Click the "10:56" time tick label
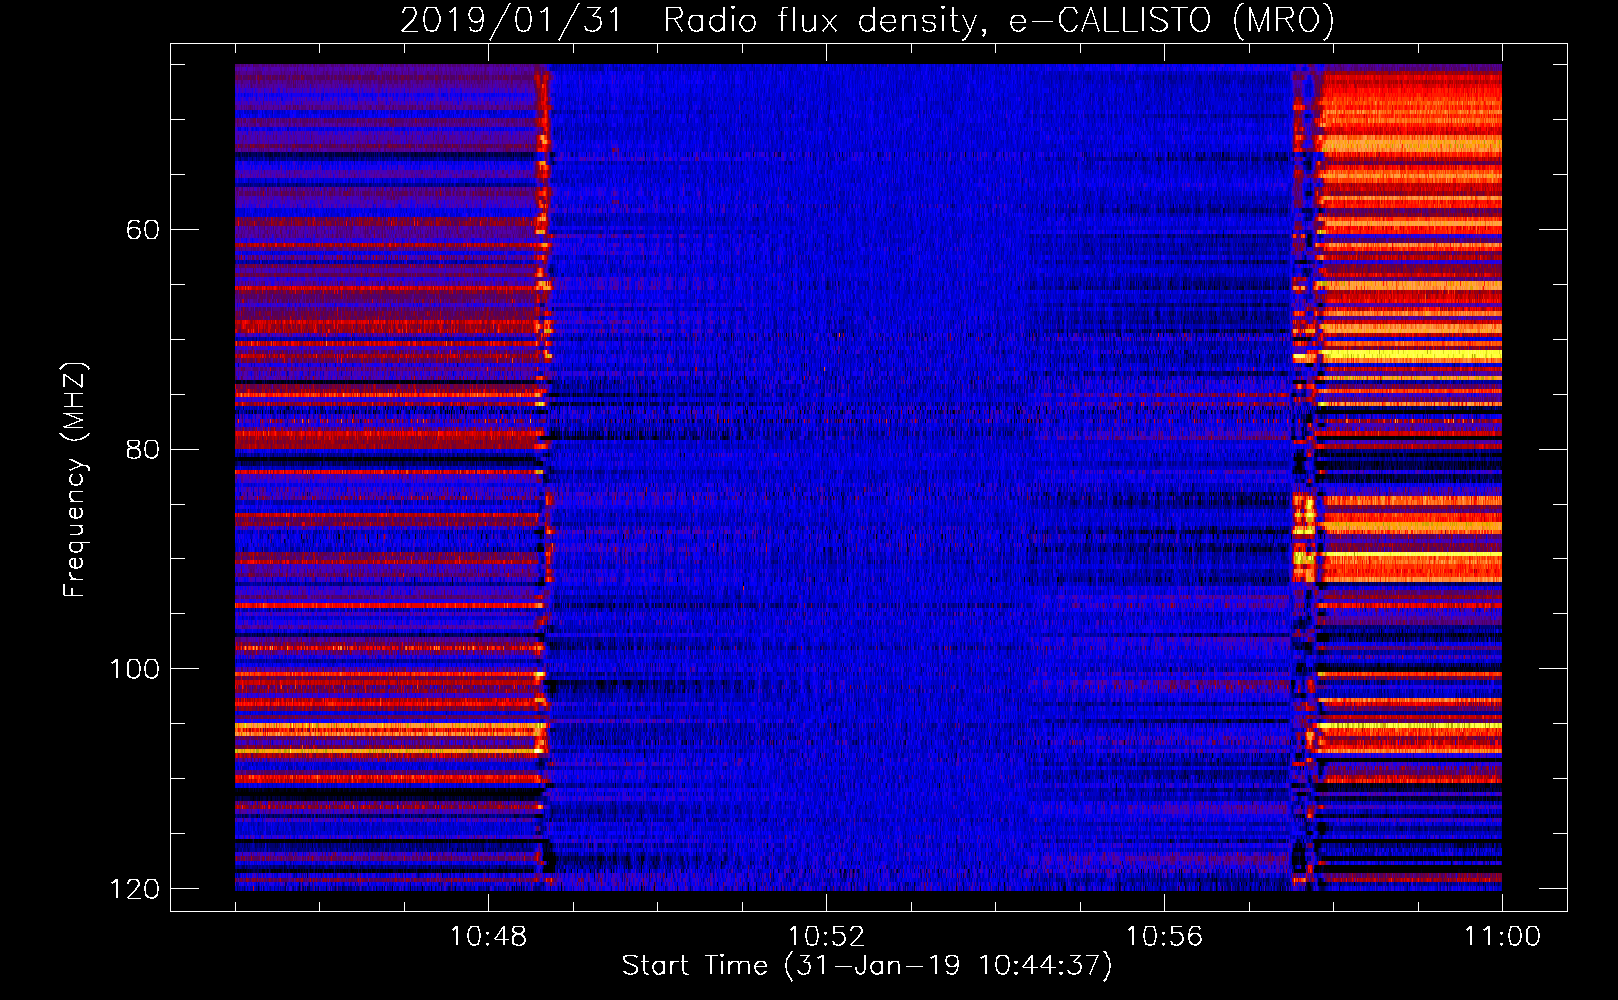Image resolution: width=1618 pixels, height=1000 pixels. click(1164, 937)
